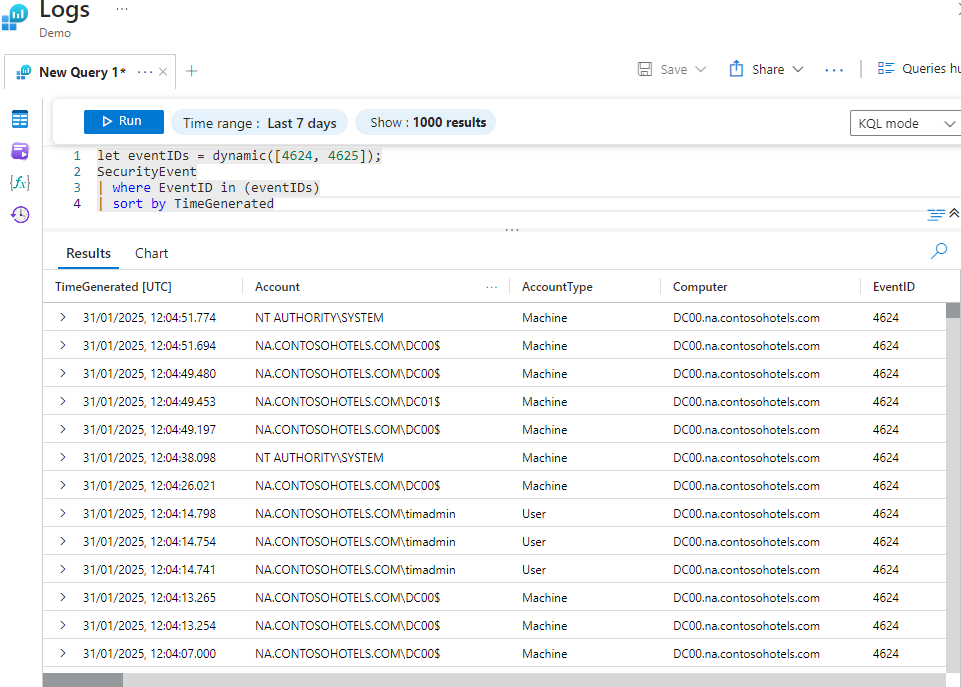Open the Save dropdown arrow

point(701,69)
